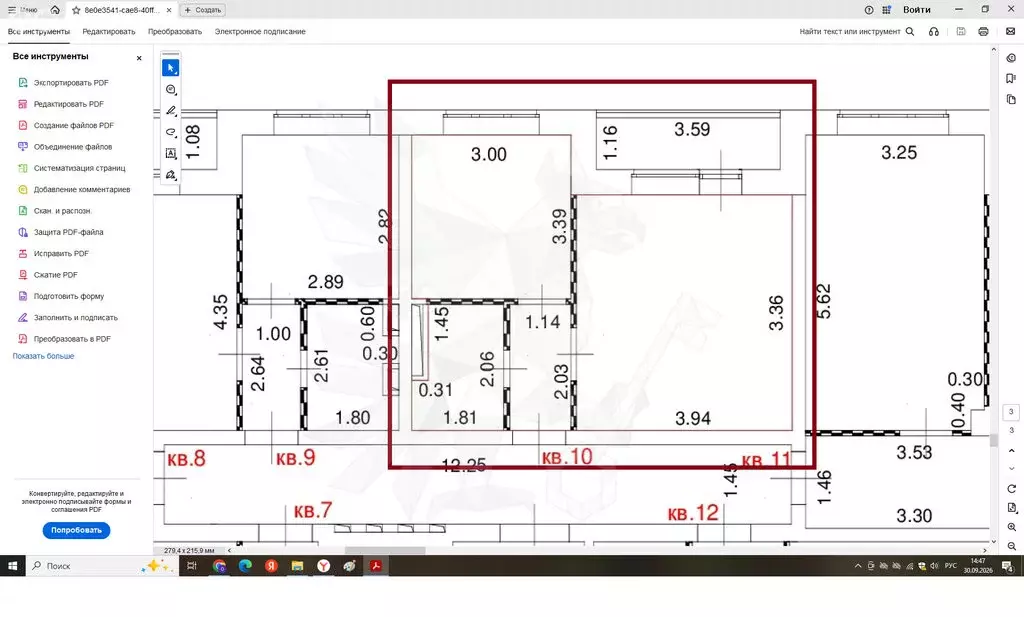Open the page thumbnails panel on the right rail
The height and width of the screenshot is (617, 1024).
[1011, 99]
